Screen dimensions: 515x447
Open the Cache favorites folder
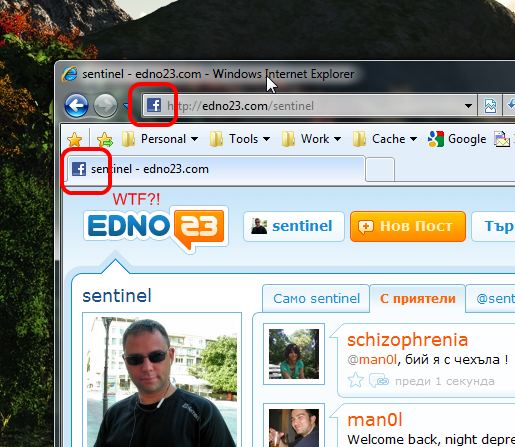click(385, 139)
